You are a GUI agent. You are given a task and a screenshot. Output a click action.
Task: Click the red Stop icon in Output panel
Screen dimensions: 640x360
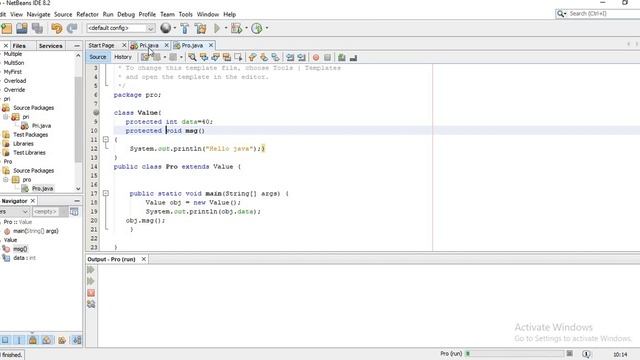91,293
